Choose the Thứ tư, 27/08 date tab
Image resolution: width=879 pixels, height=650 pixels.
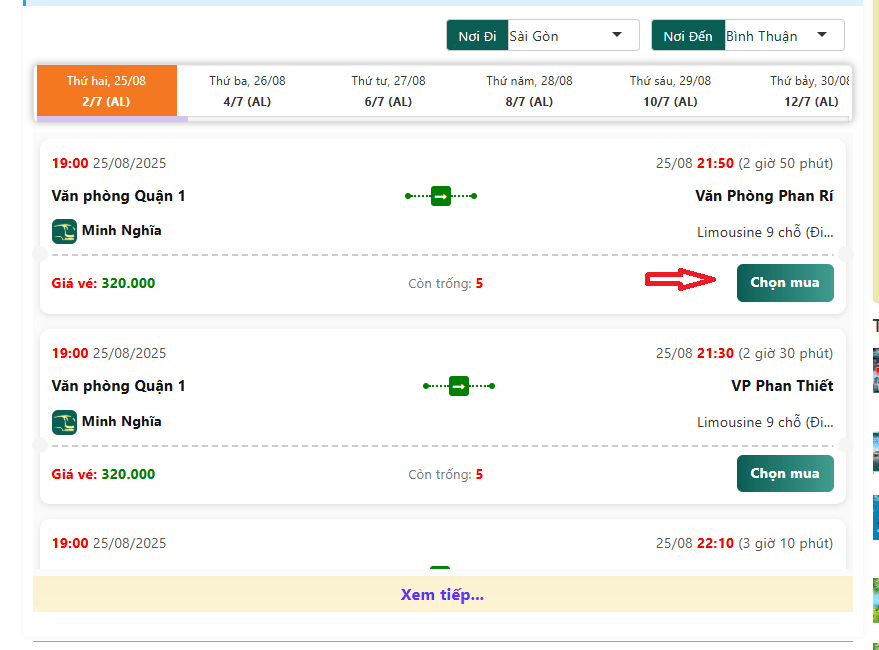pos(388,91)
